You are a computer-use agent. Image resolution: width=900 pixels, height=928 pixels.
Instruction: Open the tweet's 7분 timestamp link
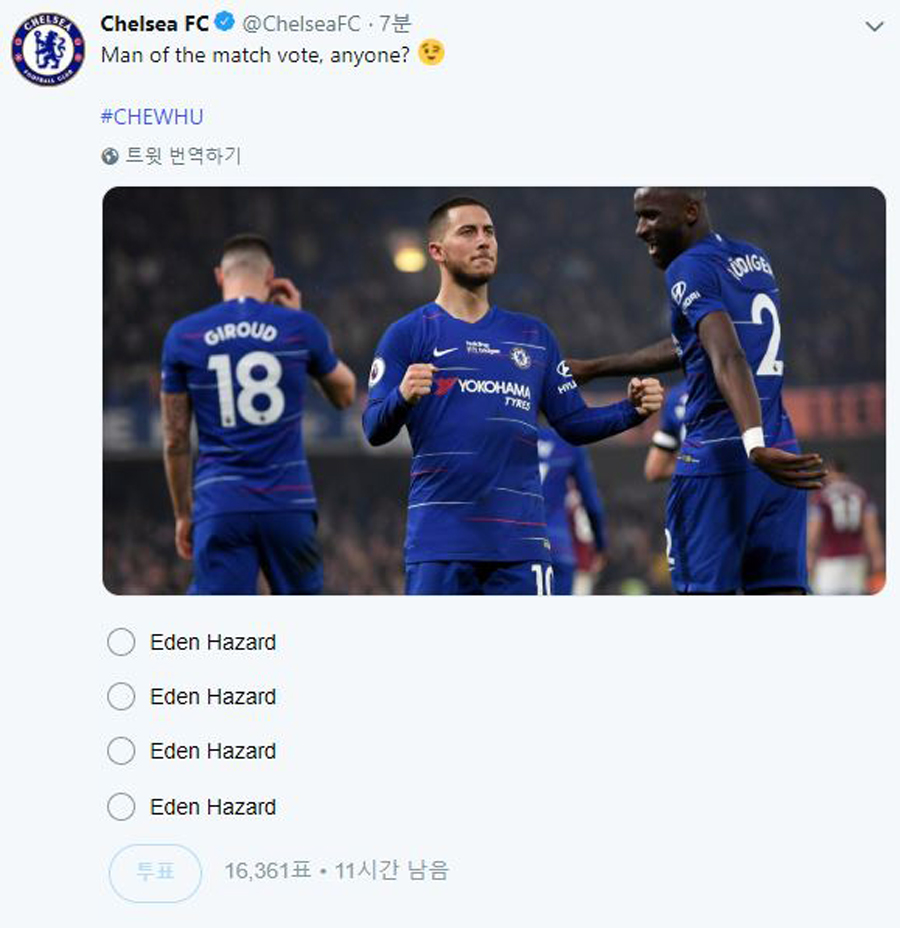tap(395, 24)
